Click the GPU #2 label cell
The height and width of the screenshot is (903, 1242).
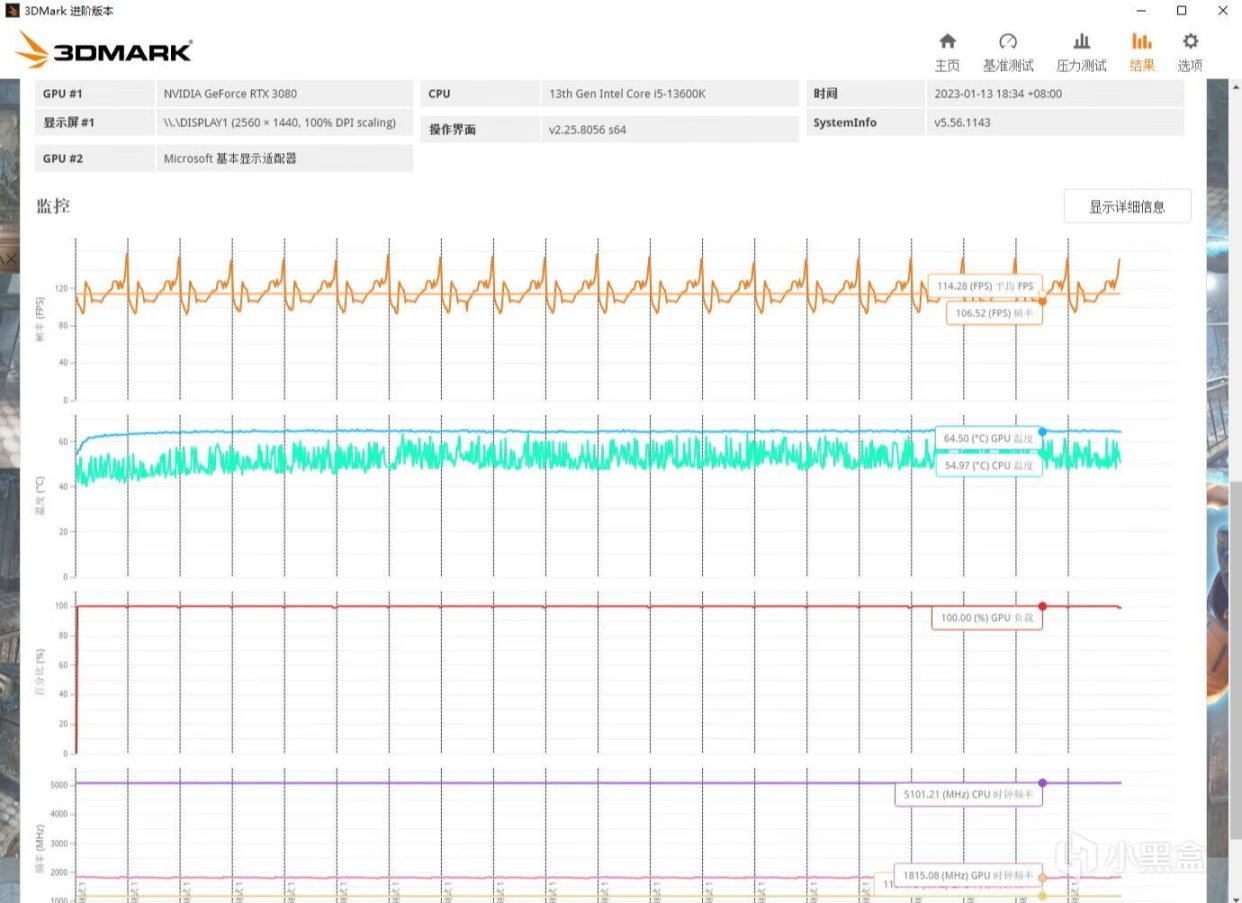(x=95, y=158)
